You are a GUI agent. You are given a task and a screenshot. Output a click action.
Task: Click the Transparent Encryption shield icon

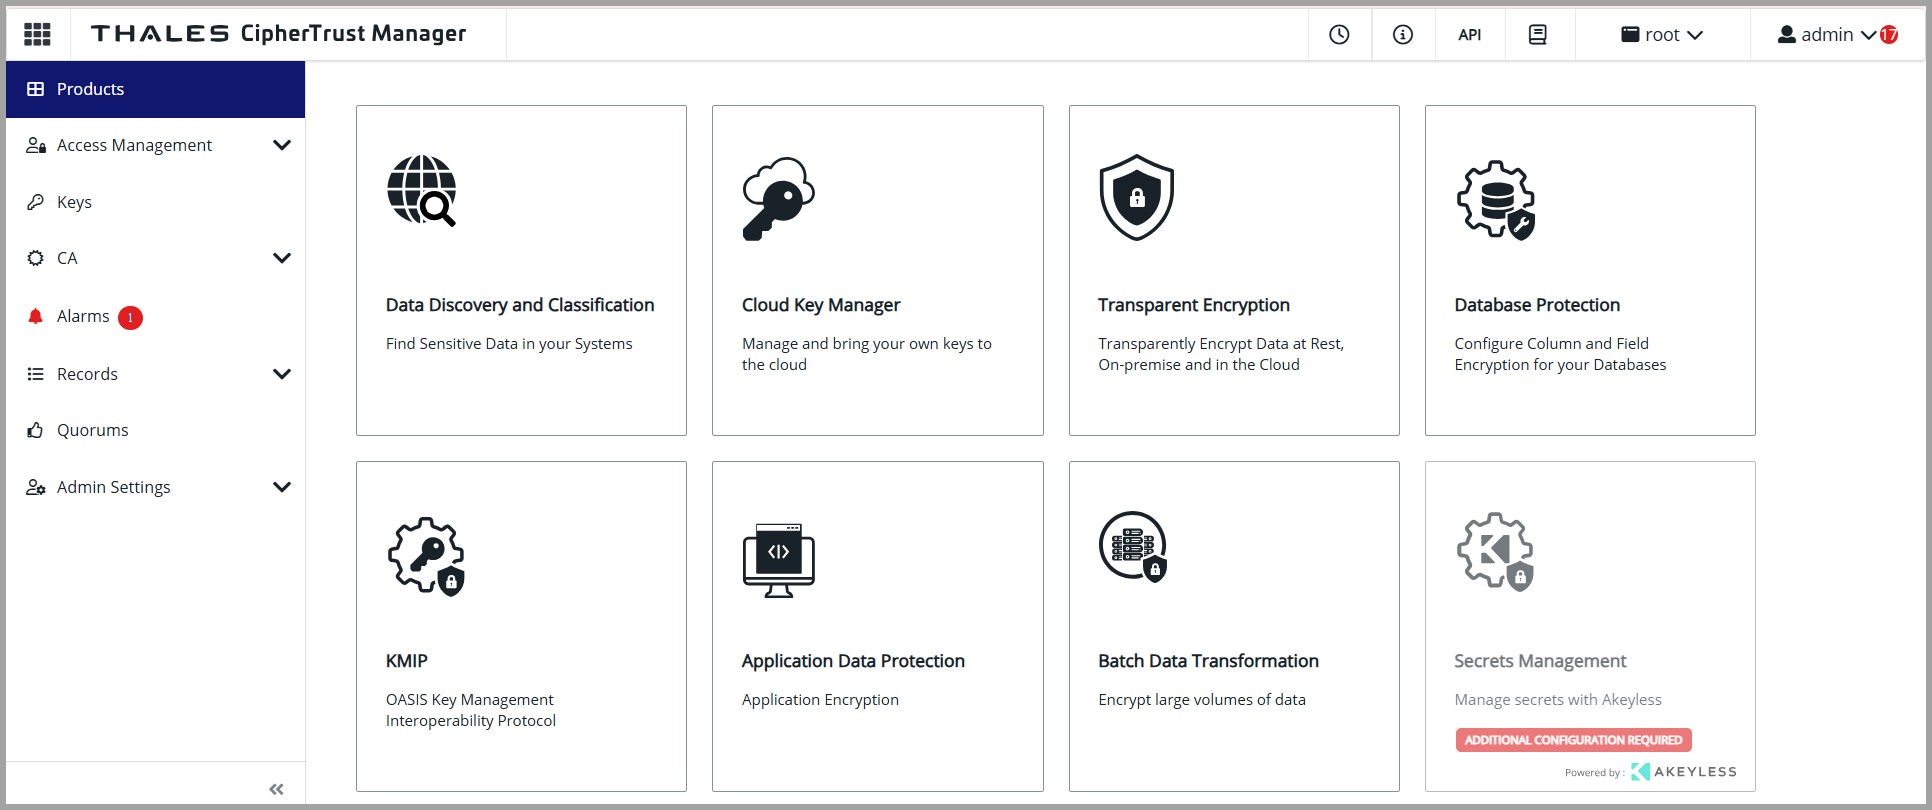(x=1136, y=197)
